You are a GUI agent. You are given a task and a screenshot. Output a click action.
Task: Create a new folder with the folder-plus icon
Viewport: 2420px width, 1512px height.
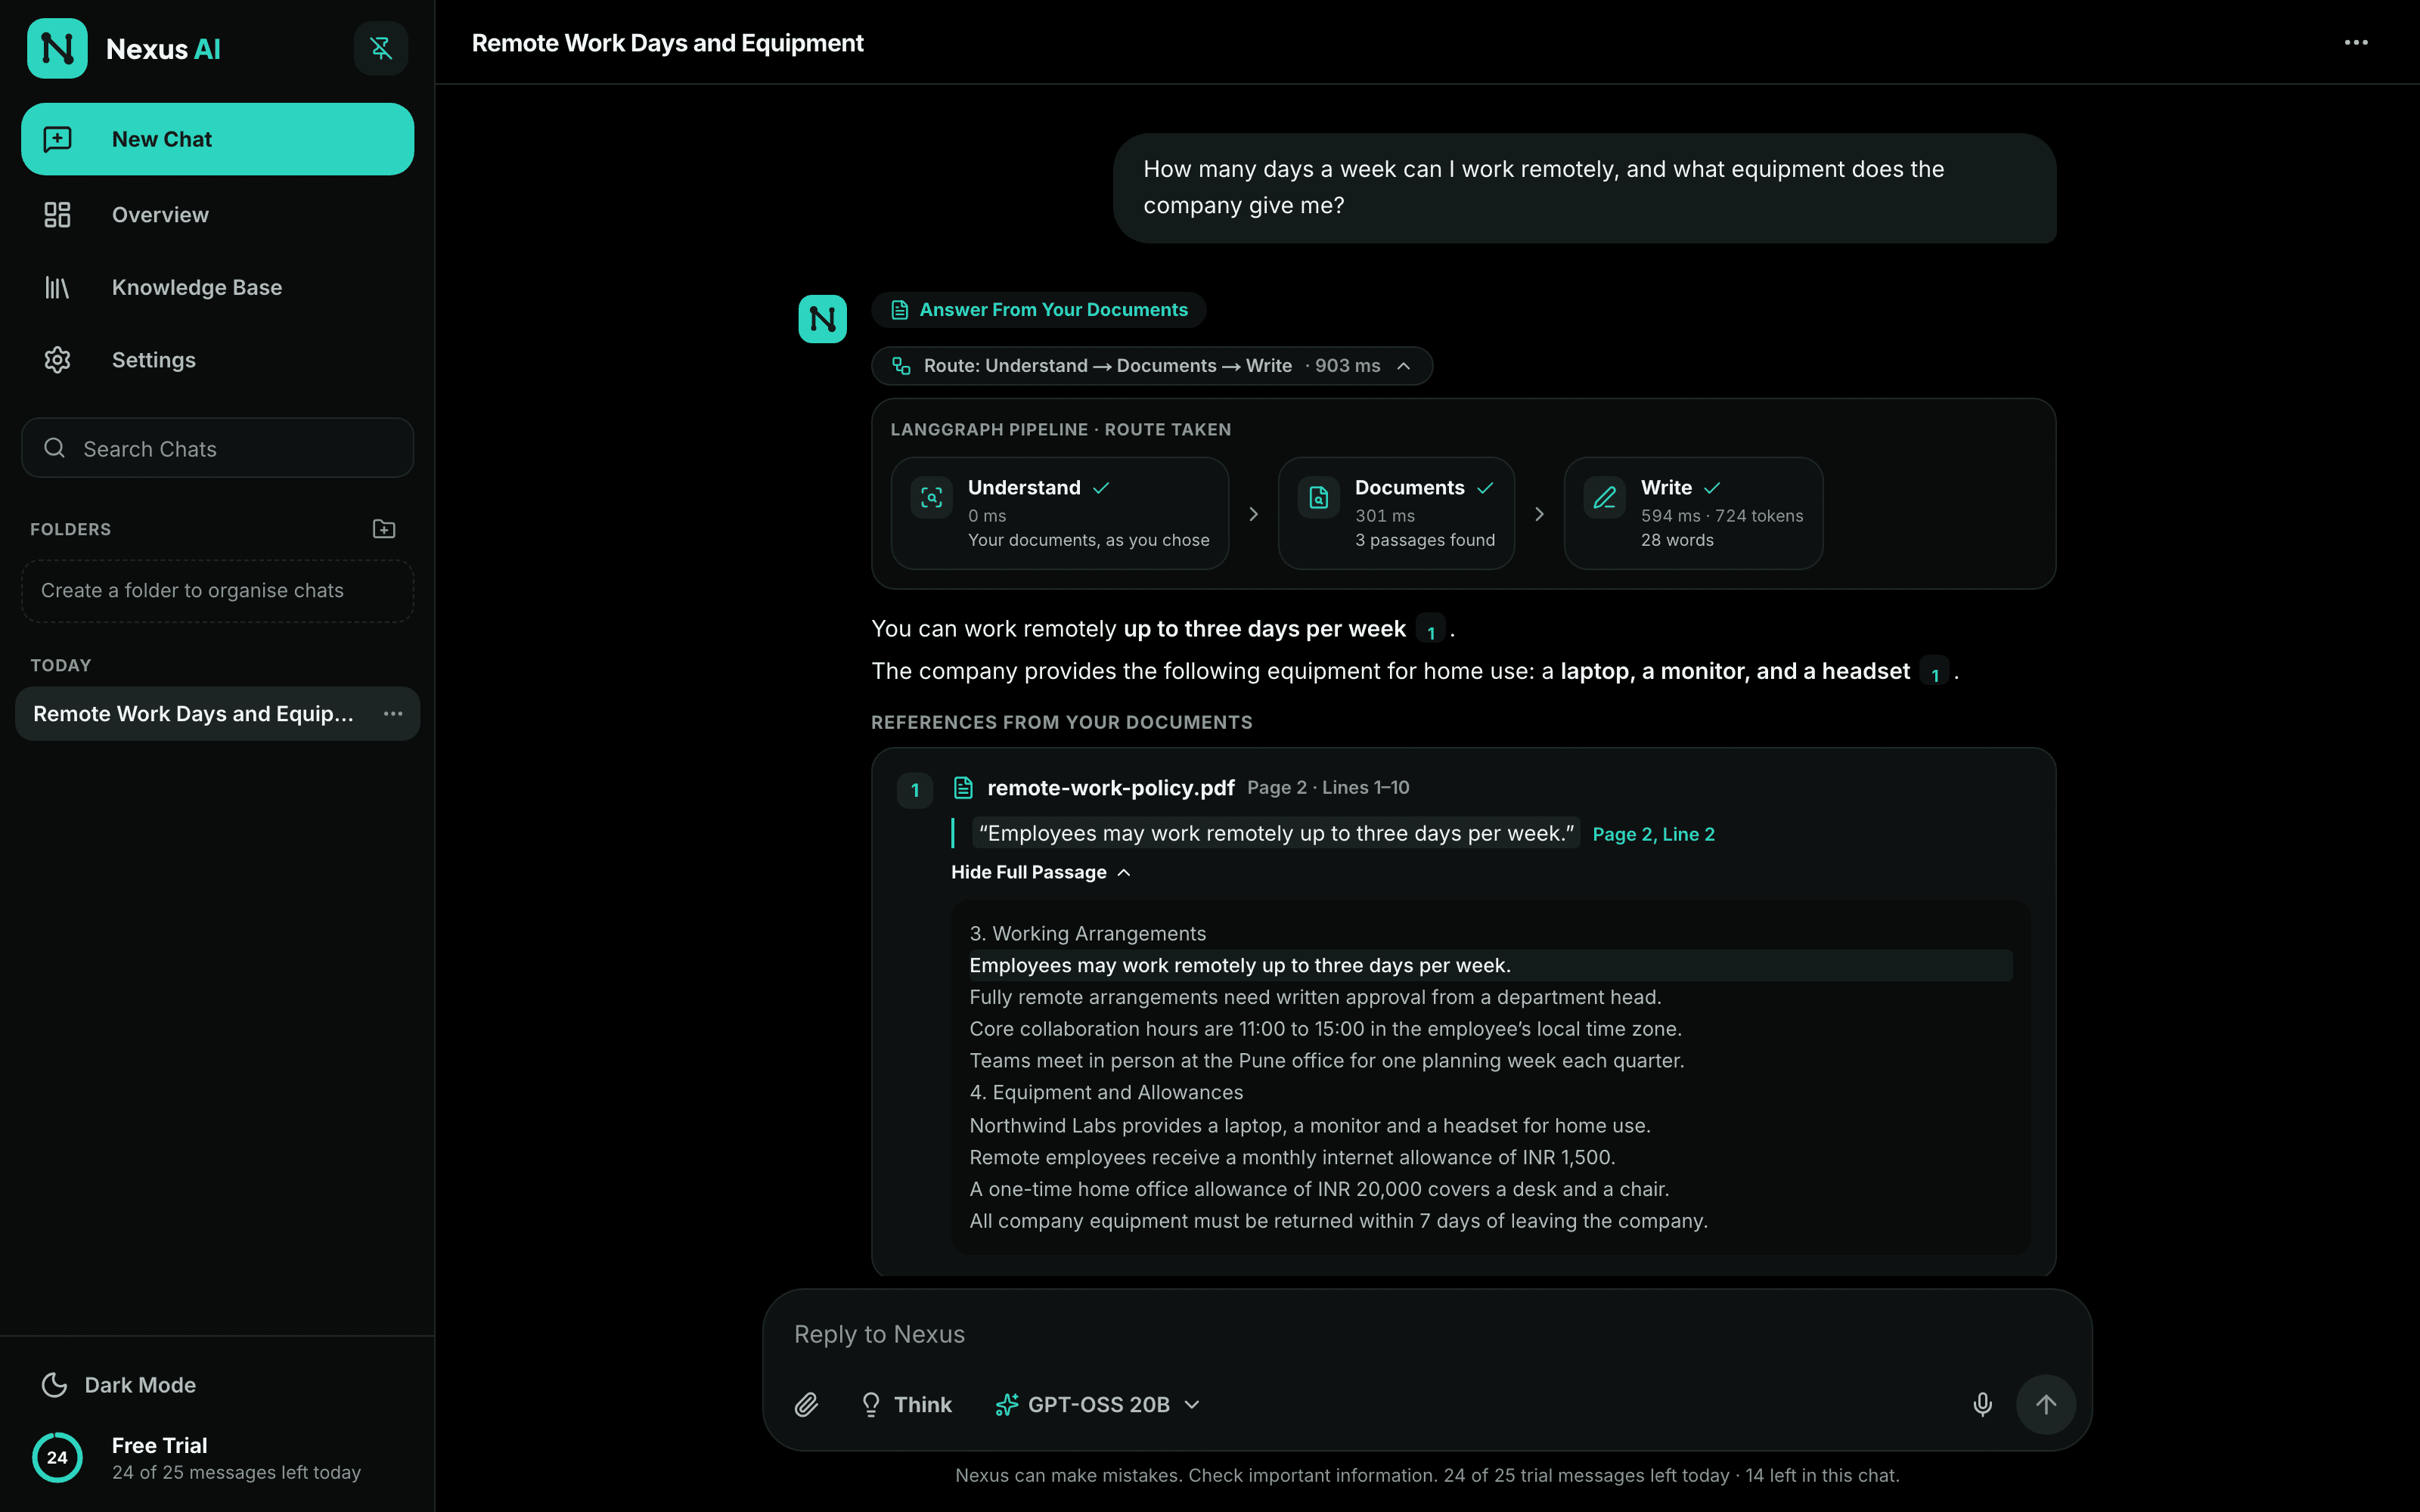384,529
